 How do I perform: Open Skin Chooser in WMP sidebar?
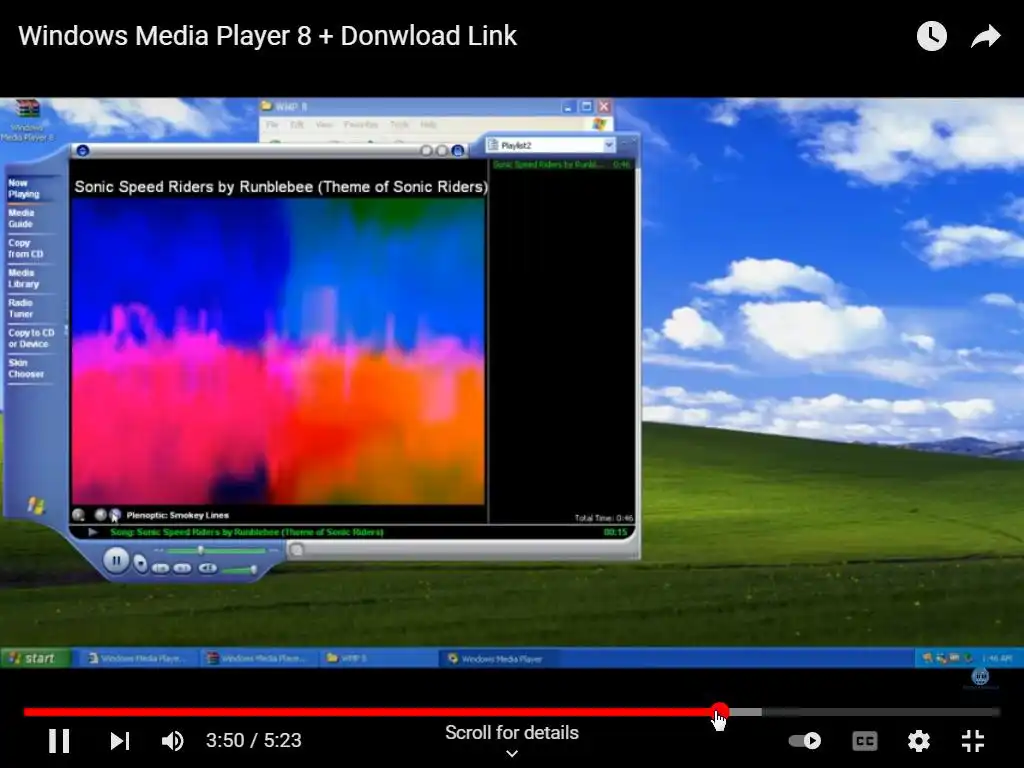click(x=26, y=368)
